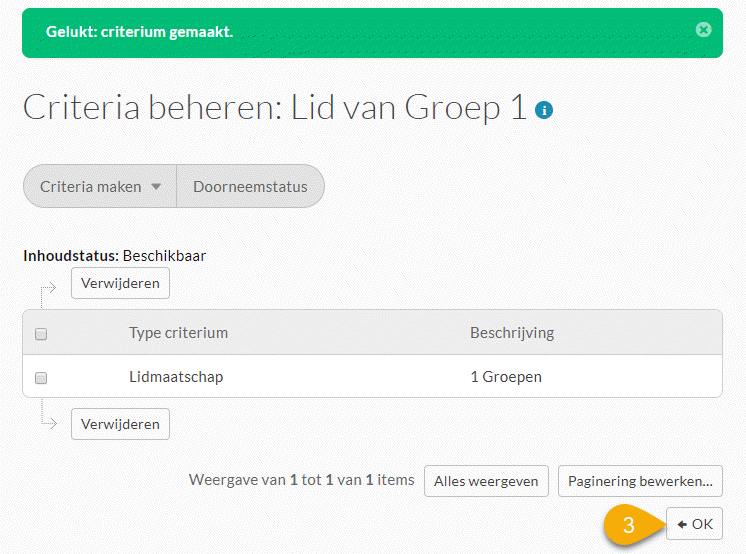Sort by Beschrijving column header
This screenshot has width=746, height=554.
(x=512, y=333)
